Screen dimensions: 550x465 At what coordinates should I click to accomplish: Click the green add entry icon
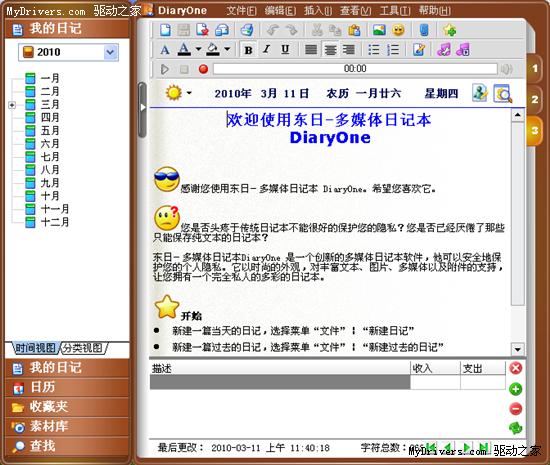point(515,389)
